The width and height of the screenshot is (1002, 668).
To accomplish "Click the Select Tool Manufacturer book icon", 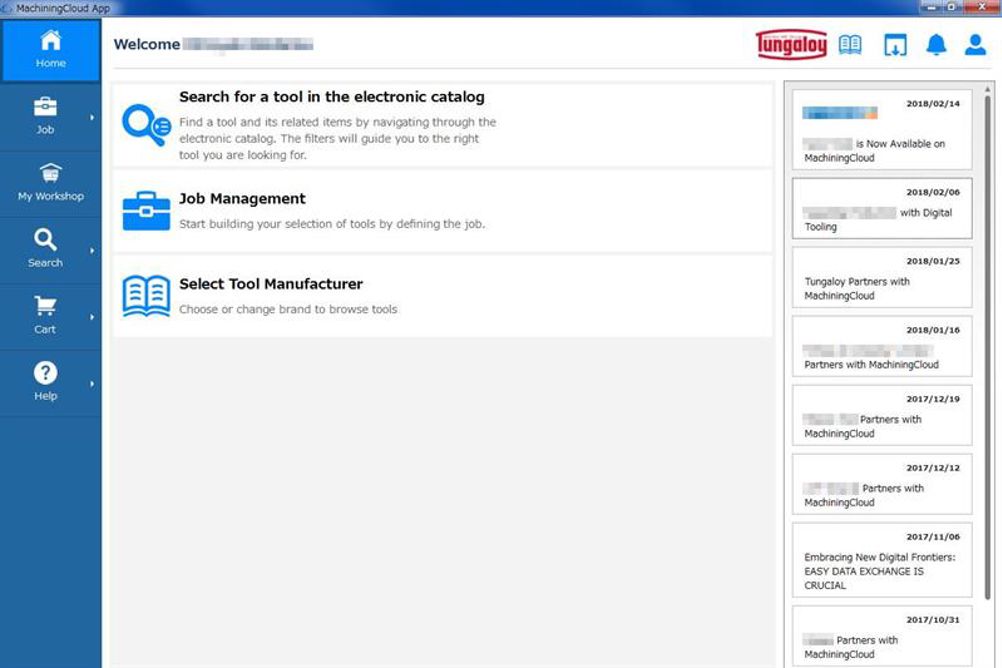I will [x=146, y=296].
